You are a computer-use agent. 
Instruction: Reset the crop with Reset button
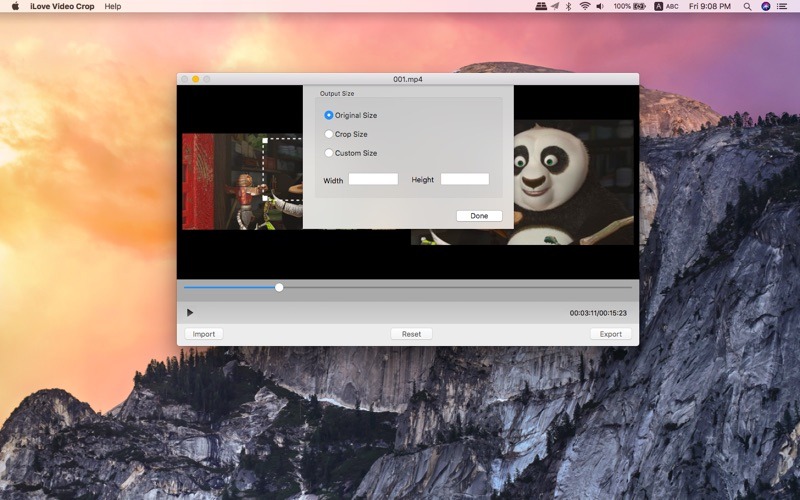tap(411, 334)
